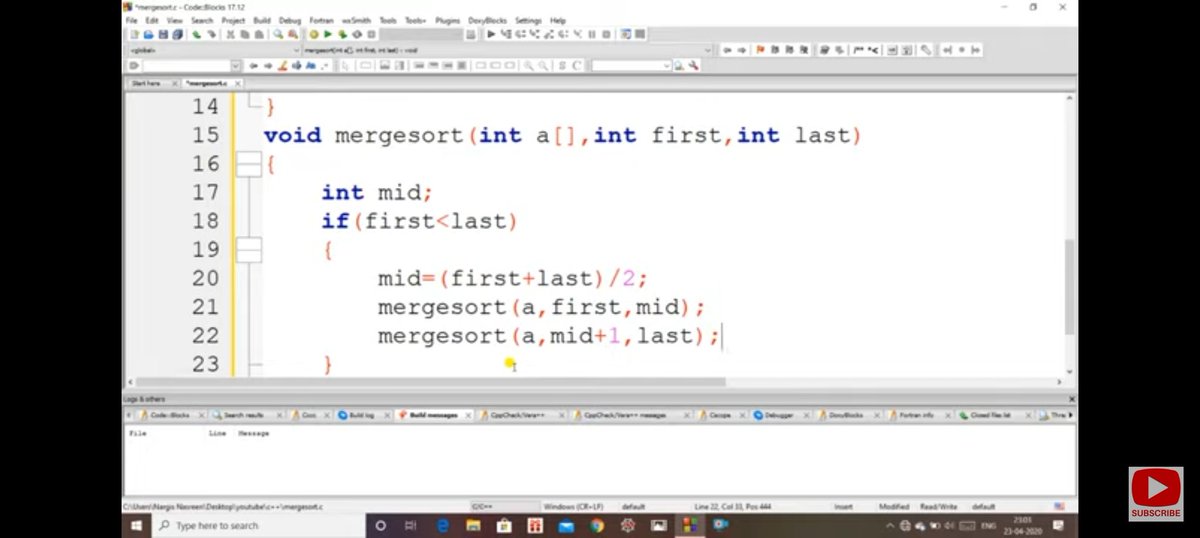Screen dimensions: 1200x538
Task: Open the Edit menu
Action: (151, 20)
